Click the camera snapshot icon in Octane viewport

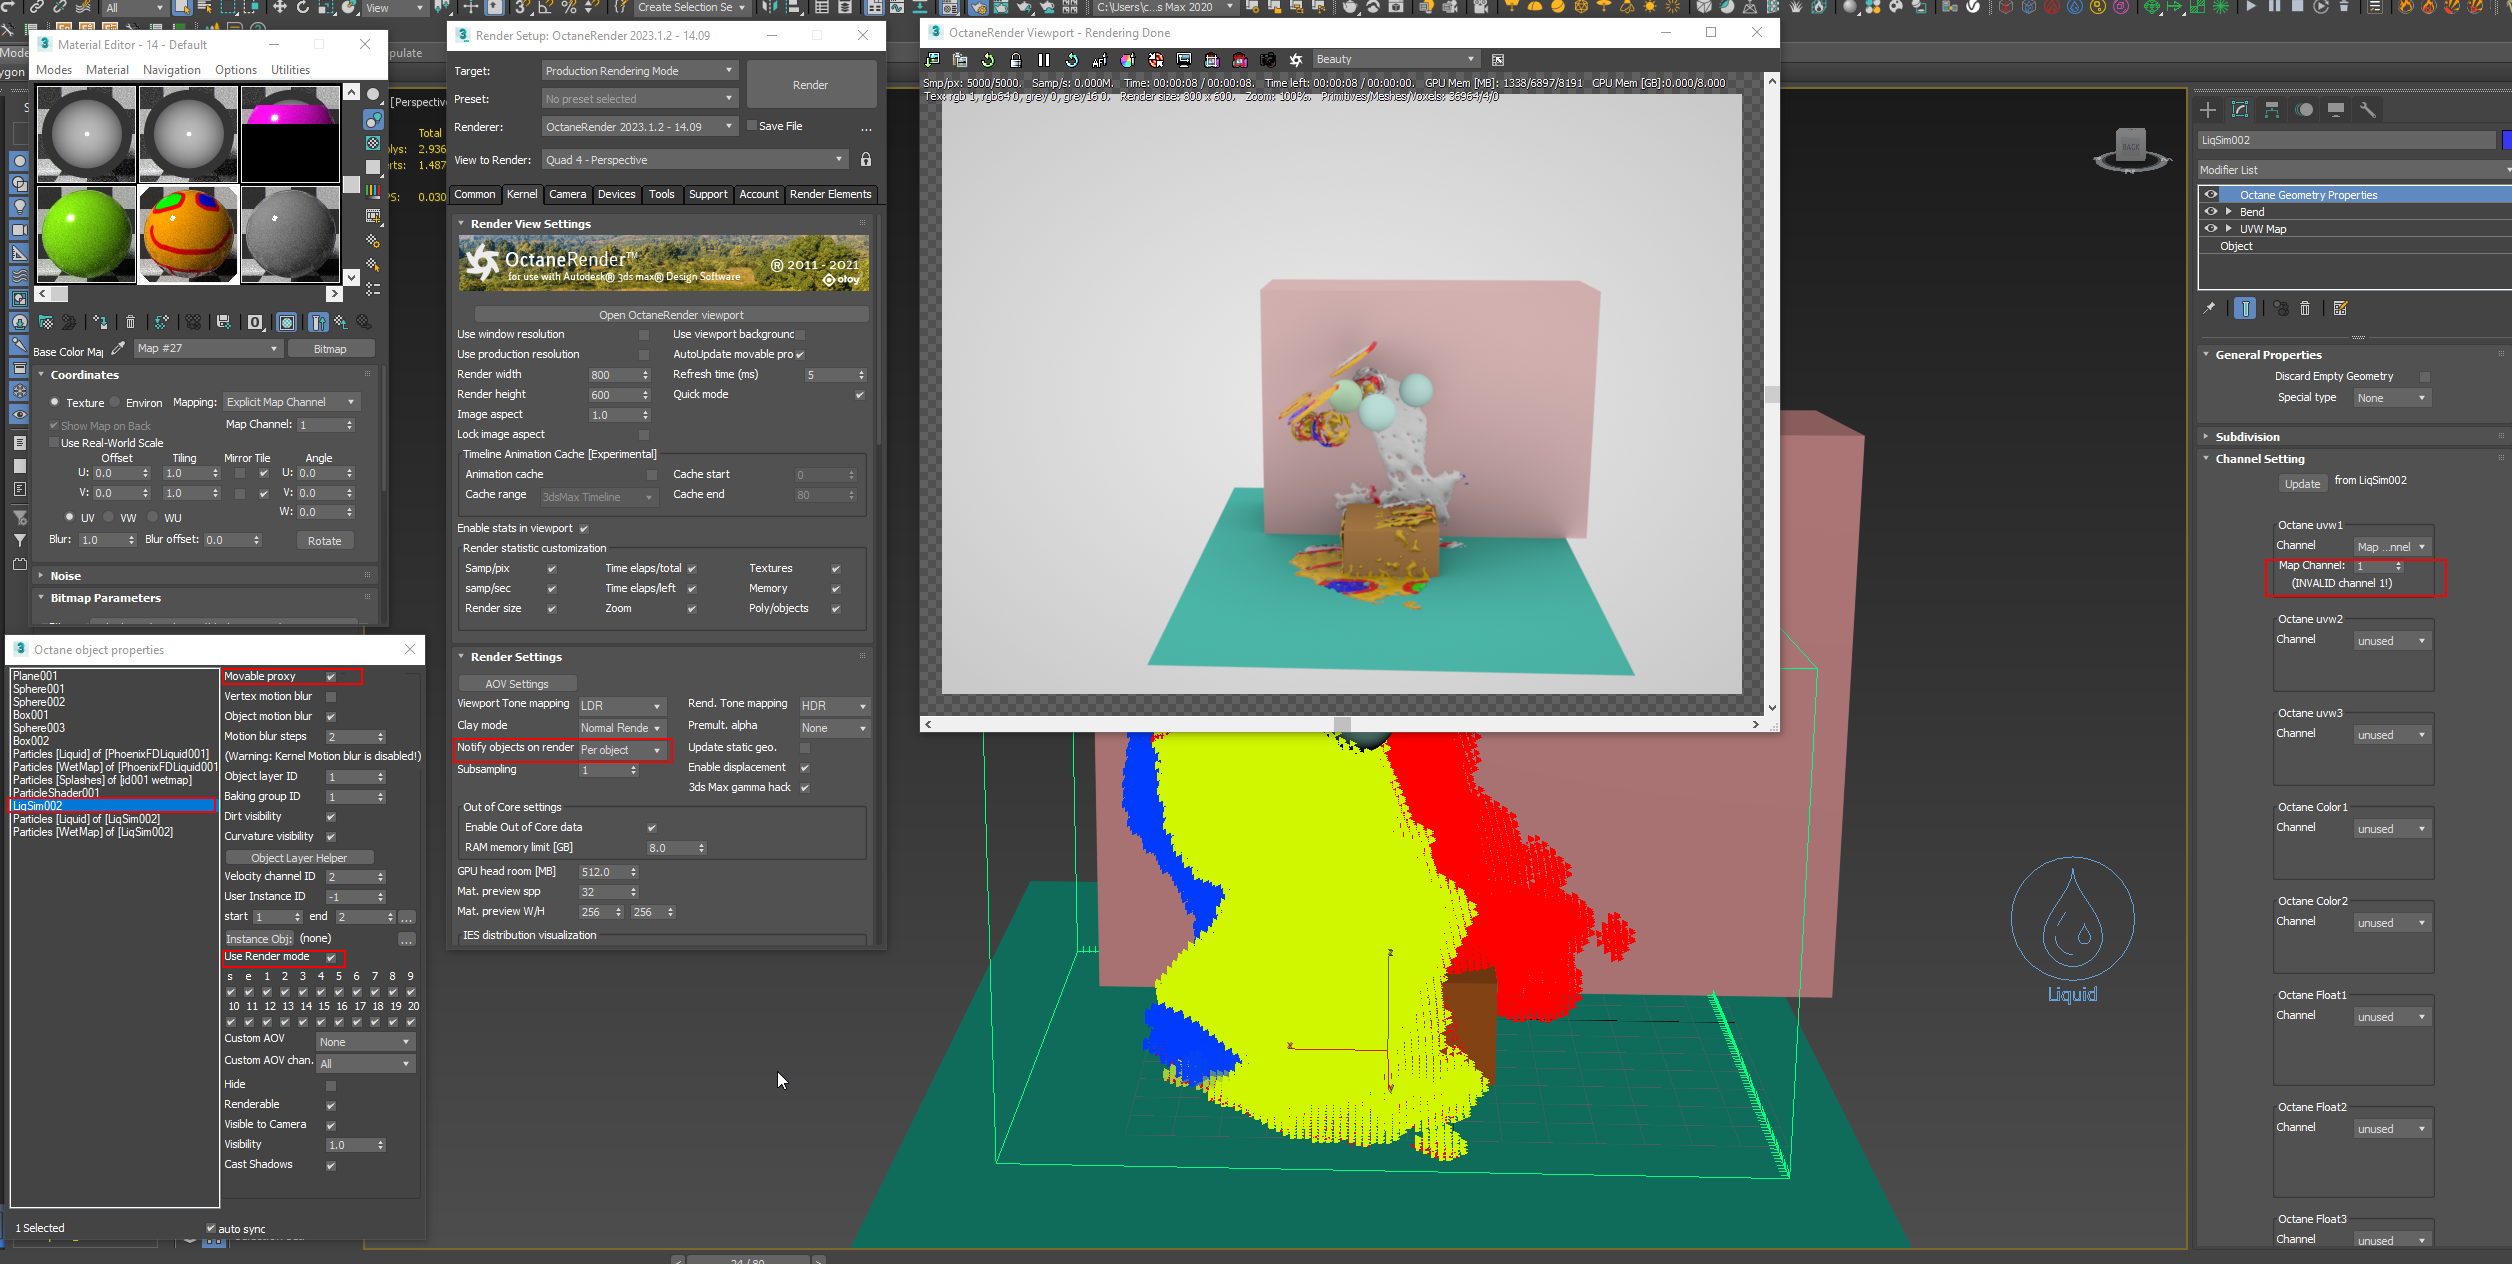[x=1268, y=60]
